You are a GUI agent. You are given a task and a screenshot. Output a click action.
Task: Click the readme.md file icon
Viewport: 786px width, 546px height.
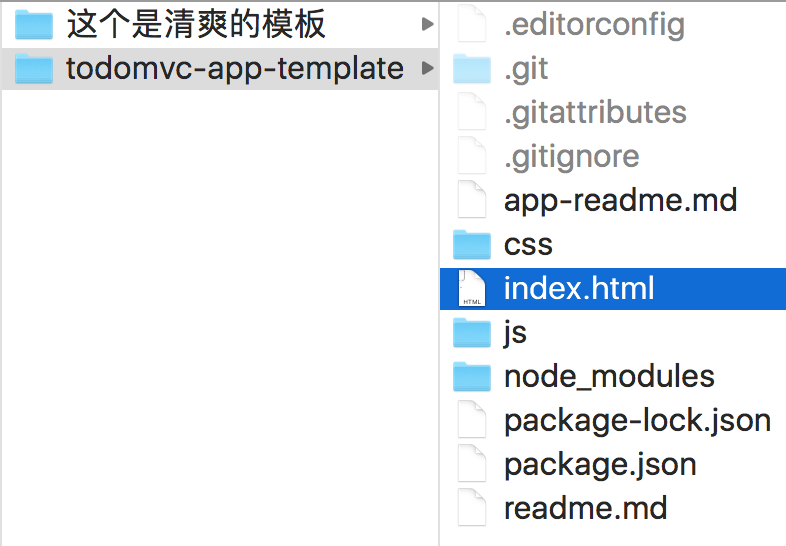pyautogui.click(x=472, y=507)
